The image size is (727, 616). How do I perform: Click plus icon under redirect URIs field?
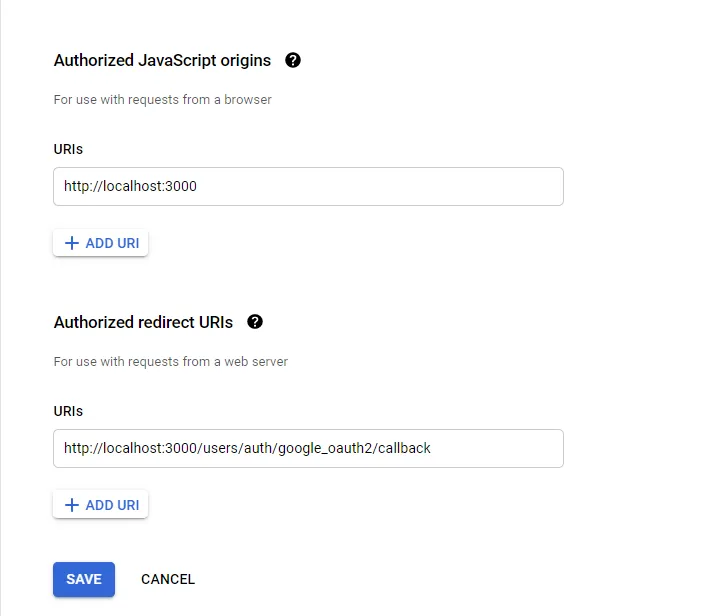click(x=71, y=505)
